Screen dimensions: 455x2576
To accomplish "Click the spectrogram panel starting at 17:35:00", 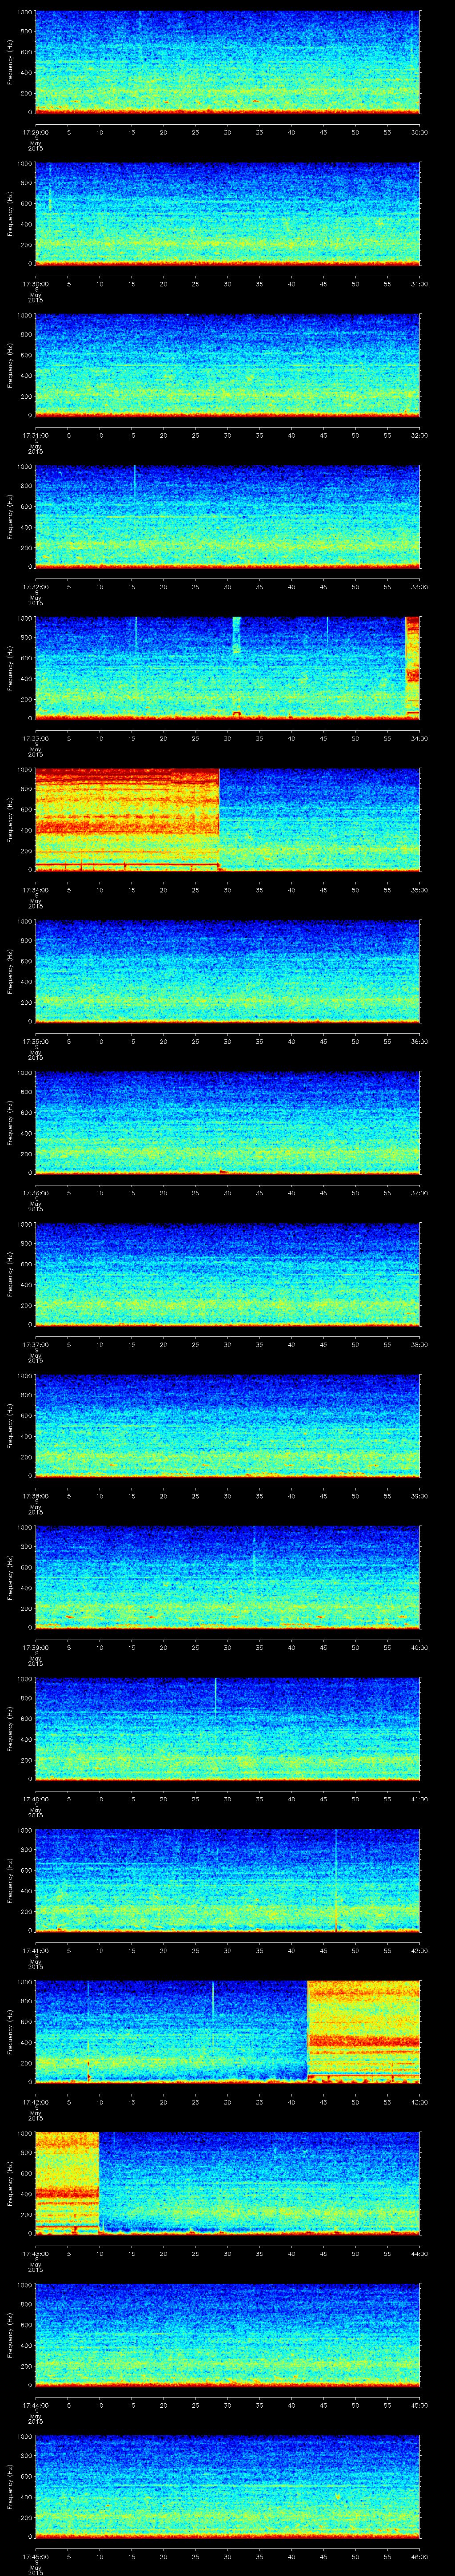I will (x=227, y=971).
